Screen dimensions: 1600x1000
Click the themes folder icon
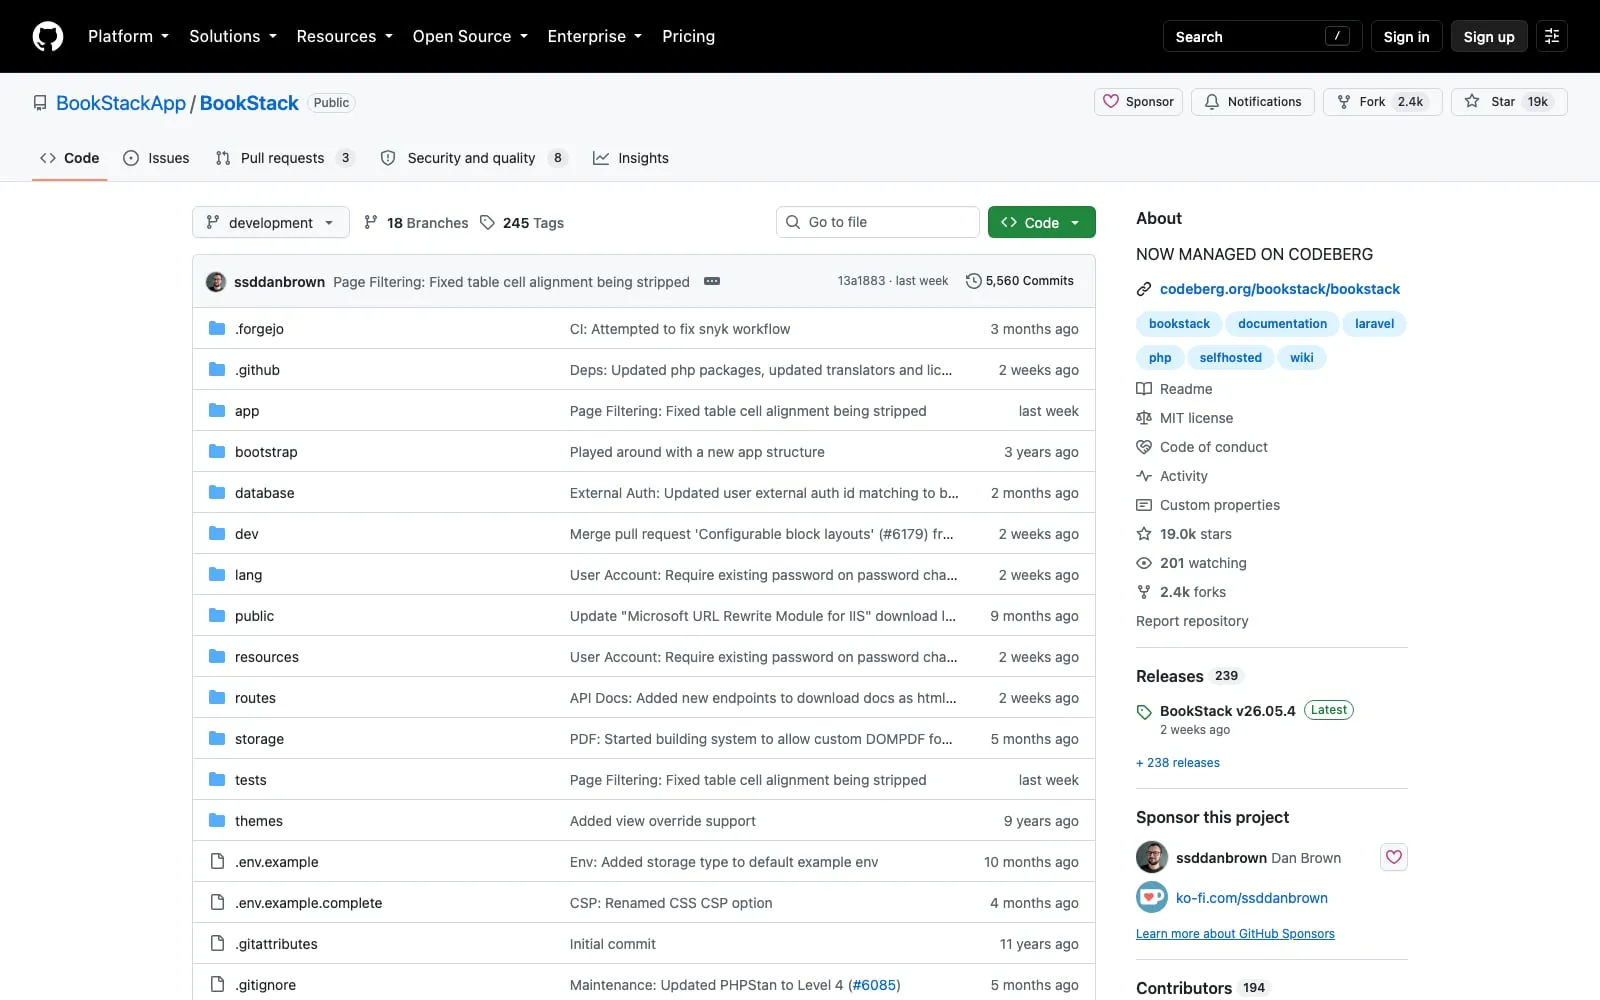pos(217,820)
